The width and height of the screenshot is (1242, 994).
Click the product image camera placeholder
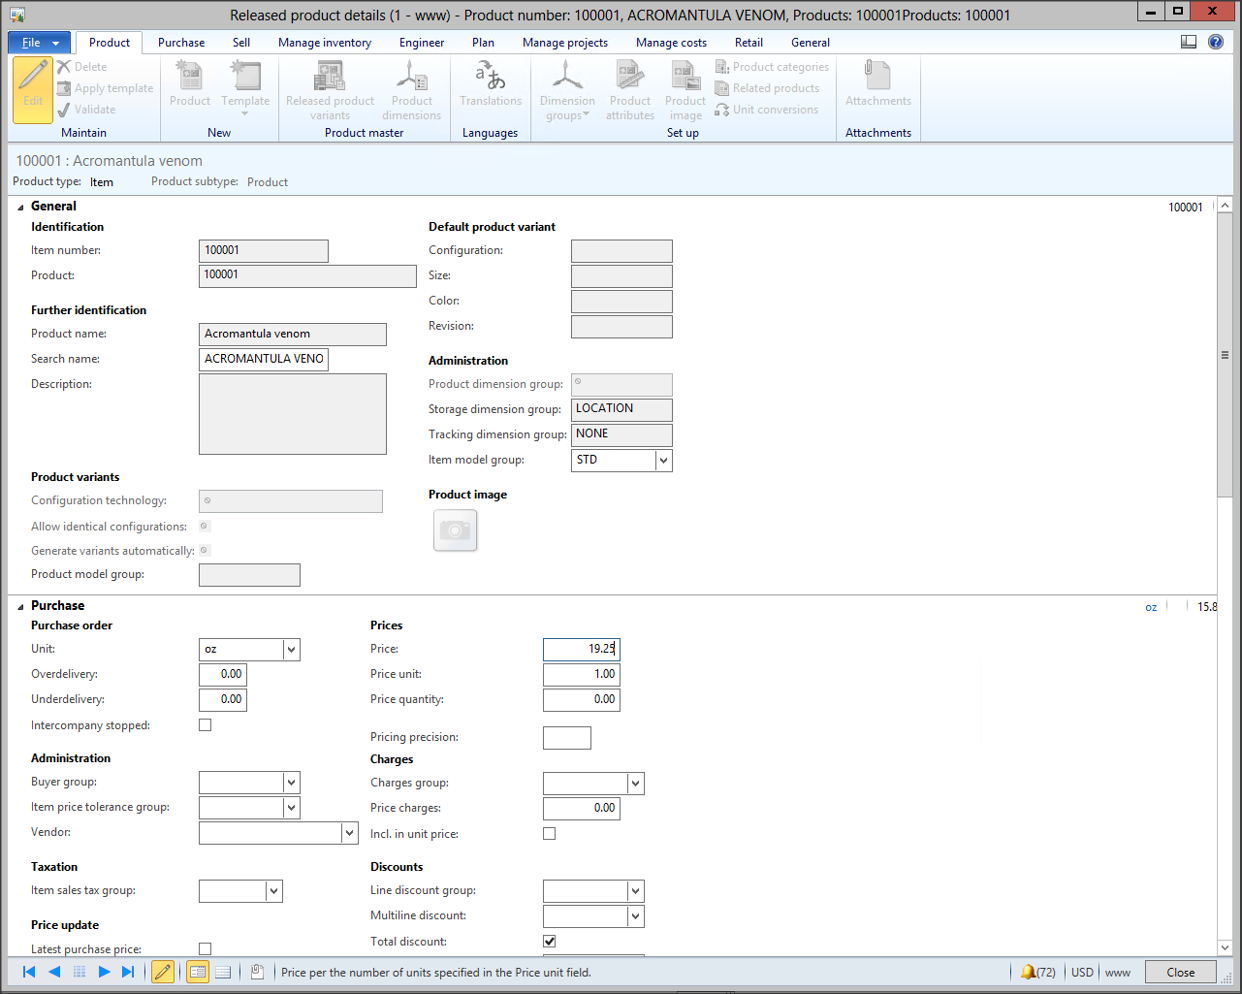(x=455, y=530)
